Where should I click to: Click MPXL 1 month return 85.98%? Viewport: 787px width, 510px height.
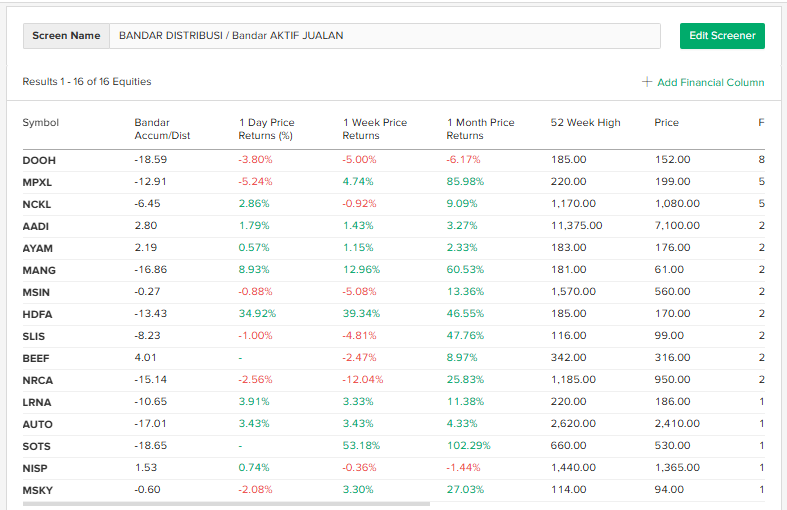[x=465, y=182]
